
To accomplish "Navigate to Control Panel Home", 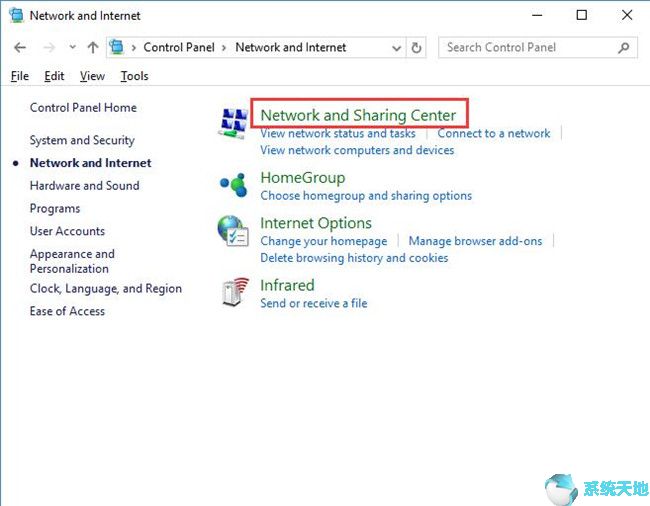I will tap(83, 108).
